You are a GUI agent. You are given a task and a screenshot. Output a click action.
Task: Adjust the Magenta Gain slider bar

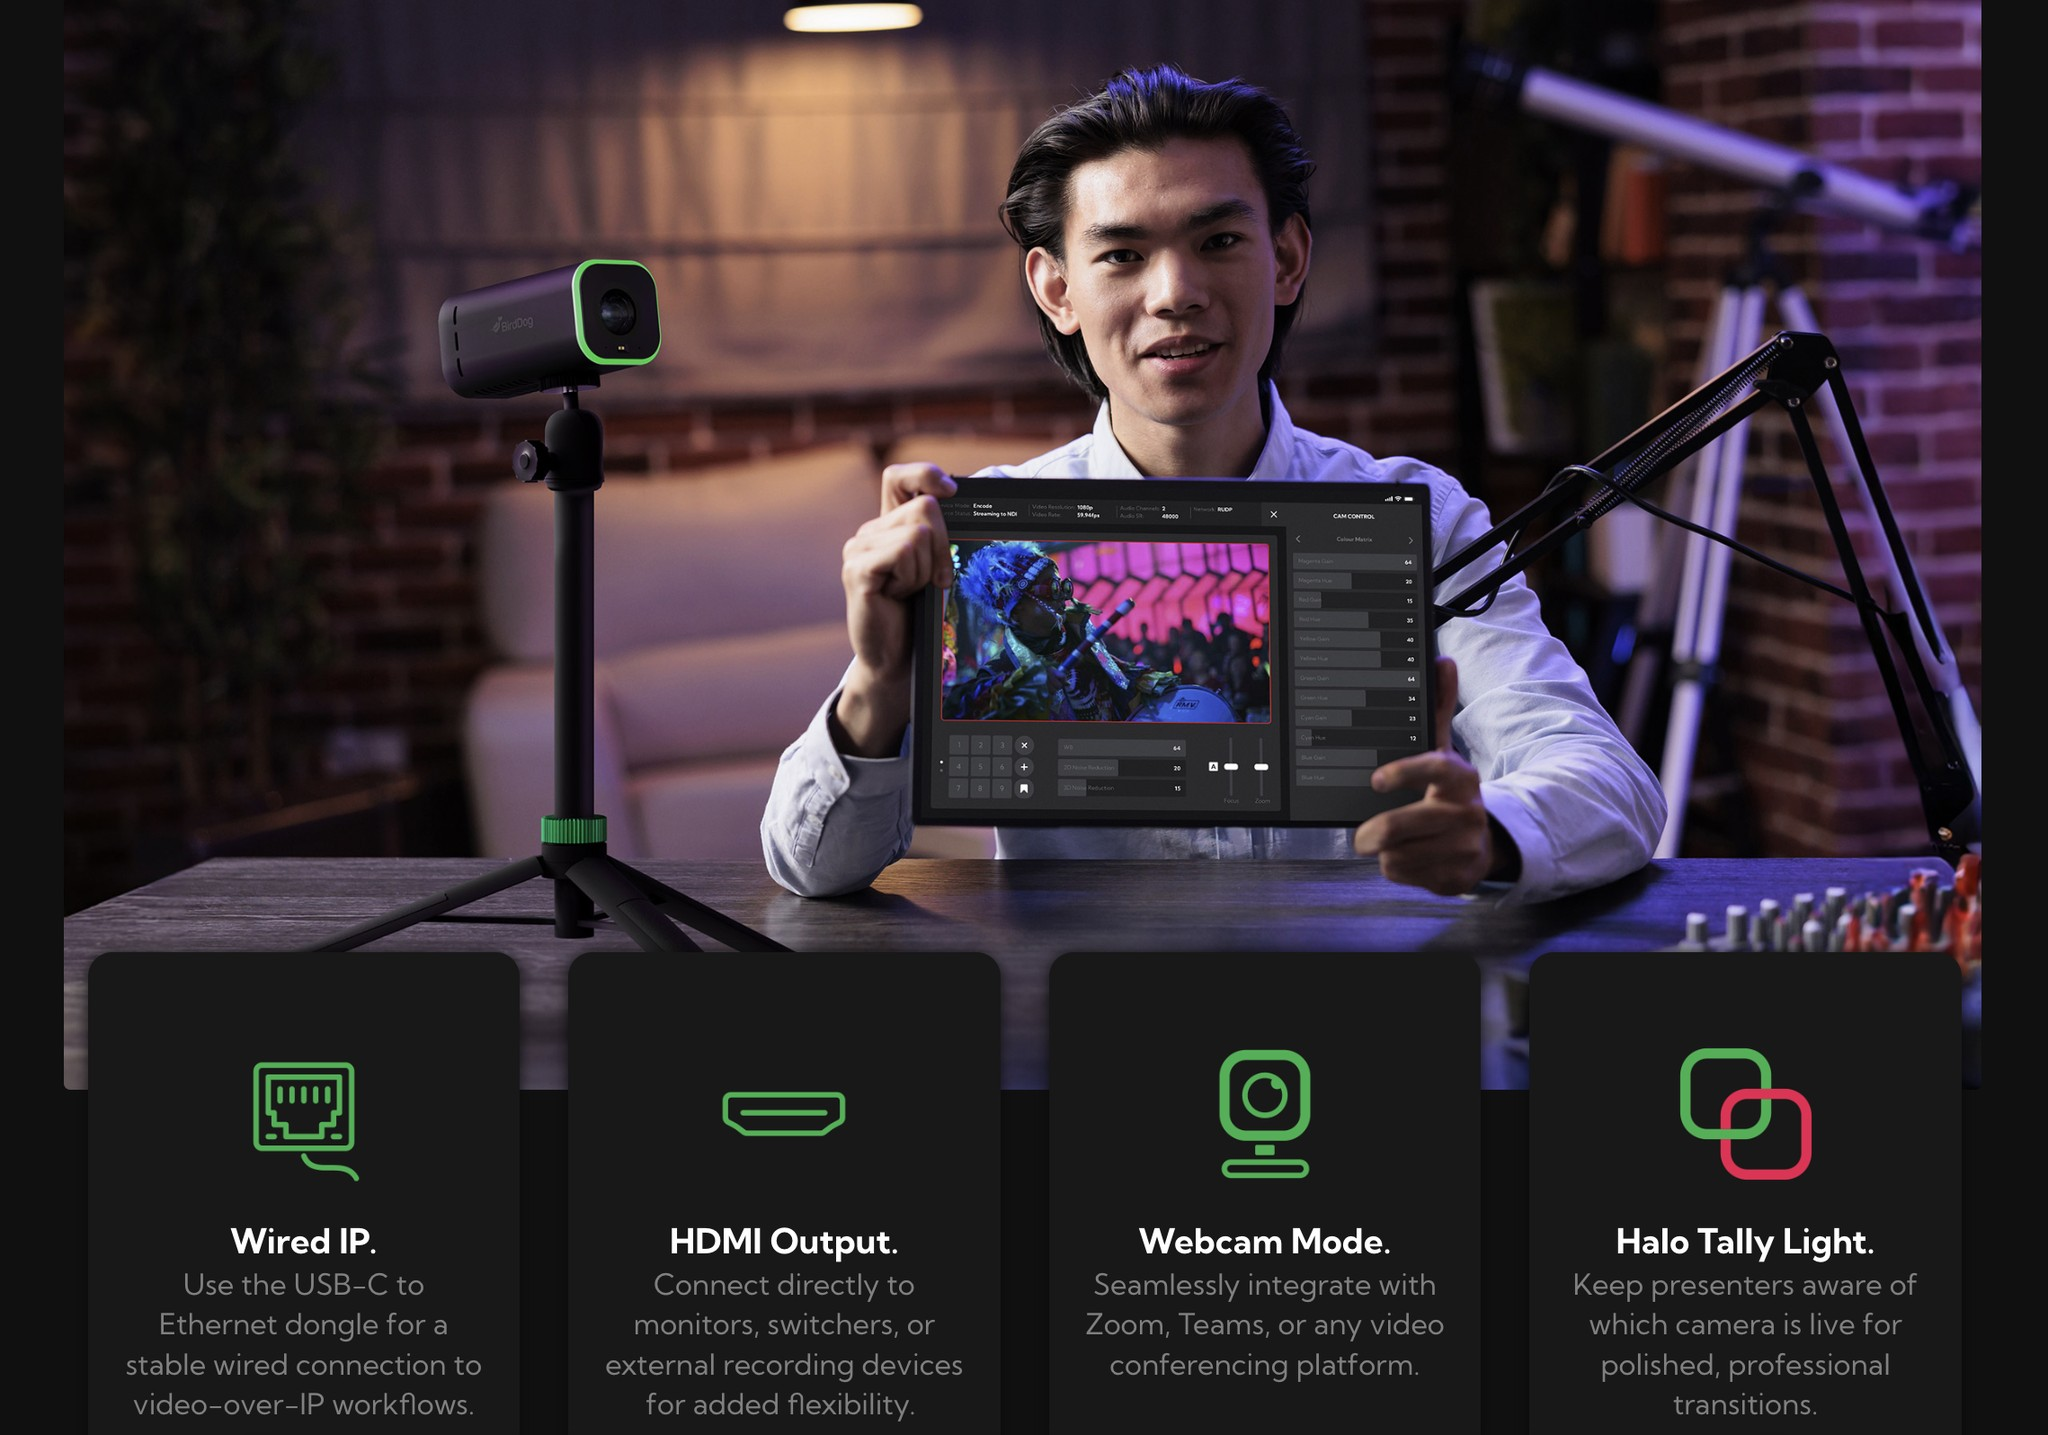[x=1355, y=563]
